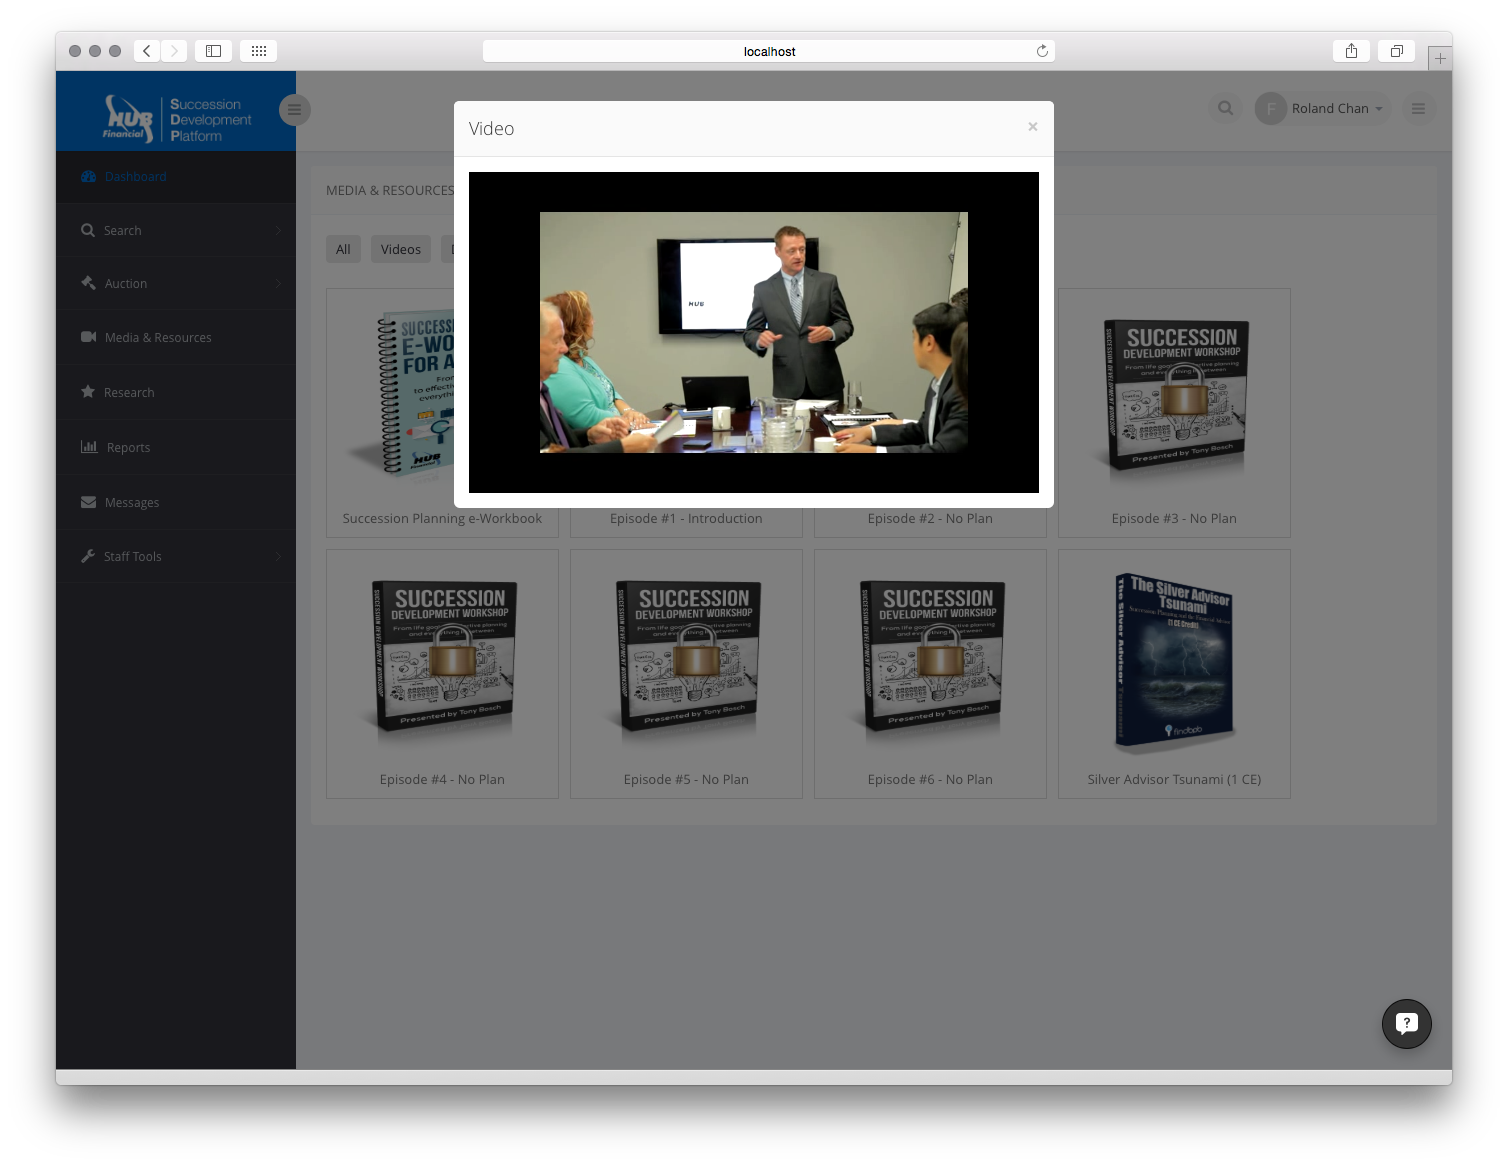Select the All filter button

[x=343, y=249]
